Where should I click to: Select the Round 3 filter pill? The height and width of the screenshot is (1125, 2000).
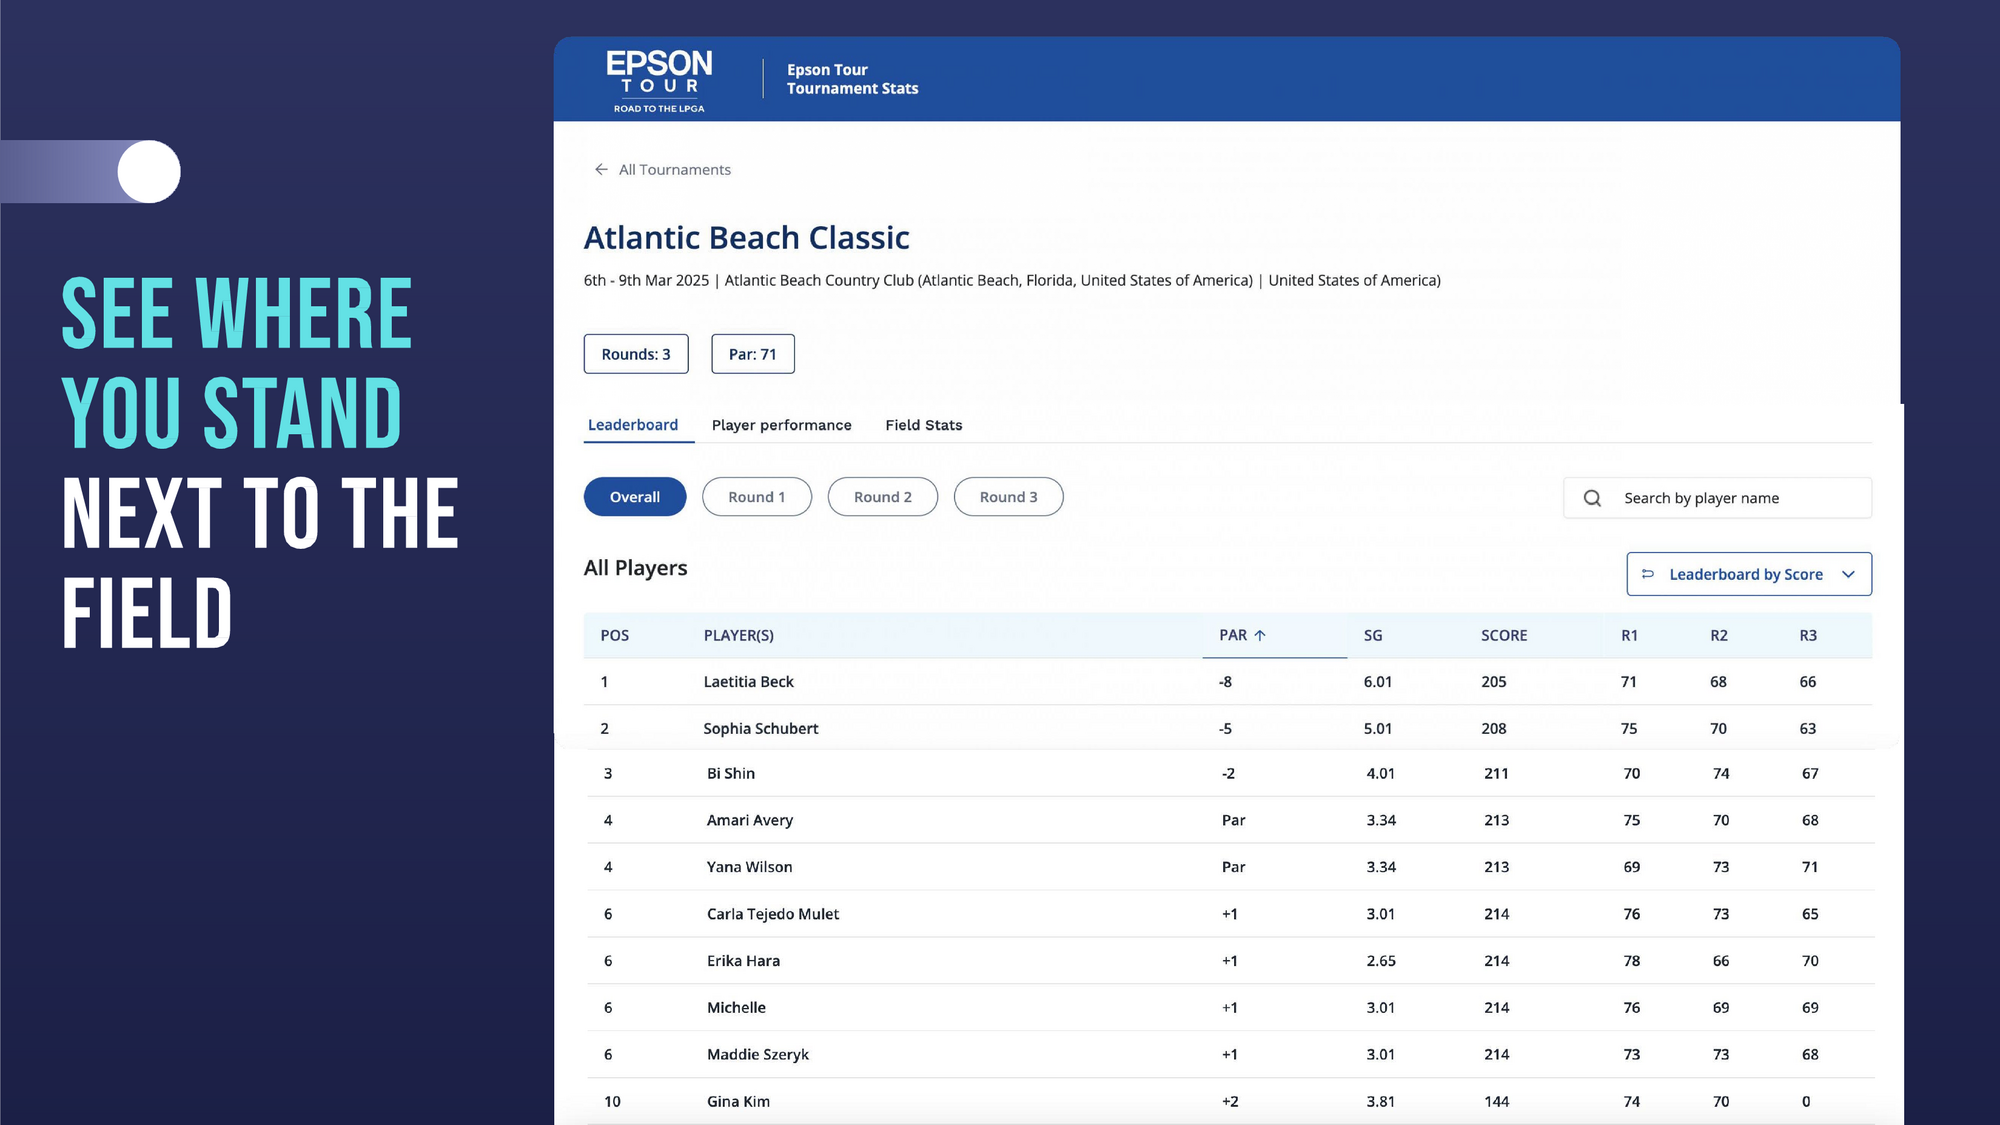pos(1008,497)
